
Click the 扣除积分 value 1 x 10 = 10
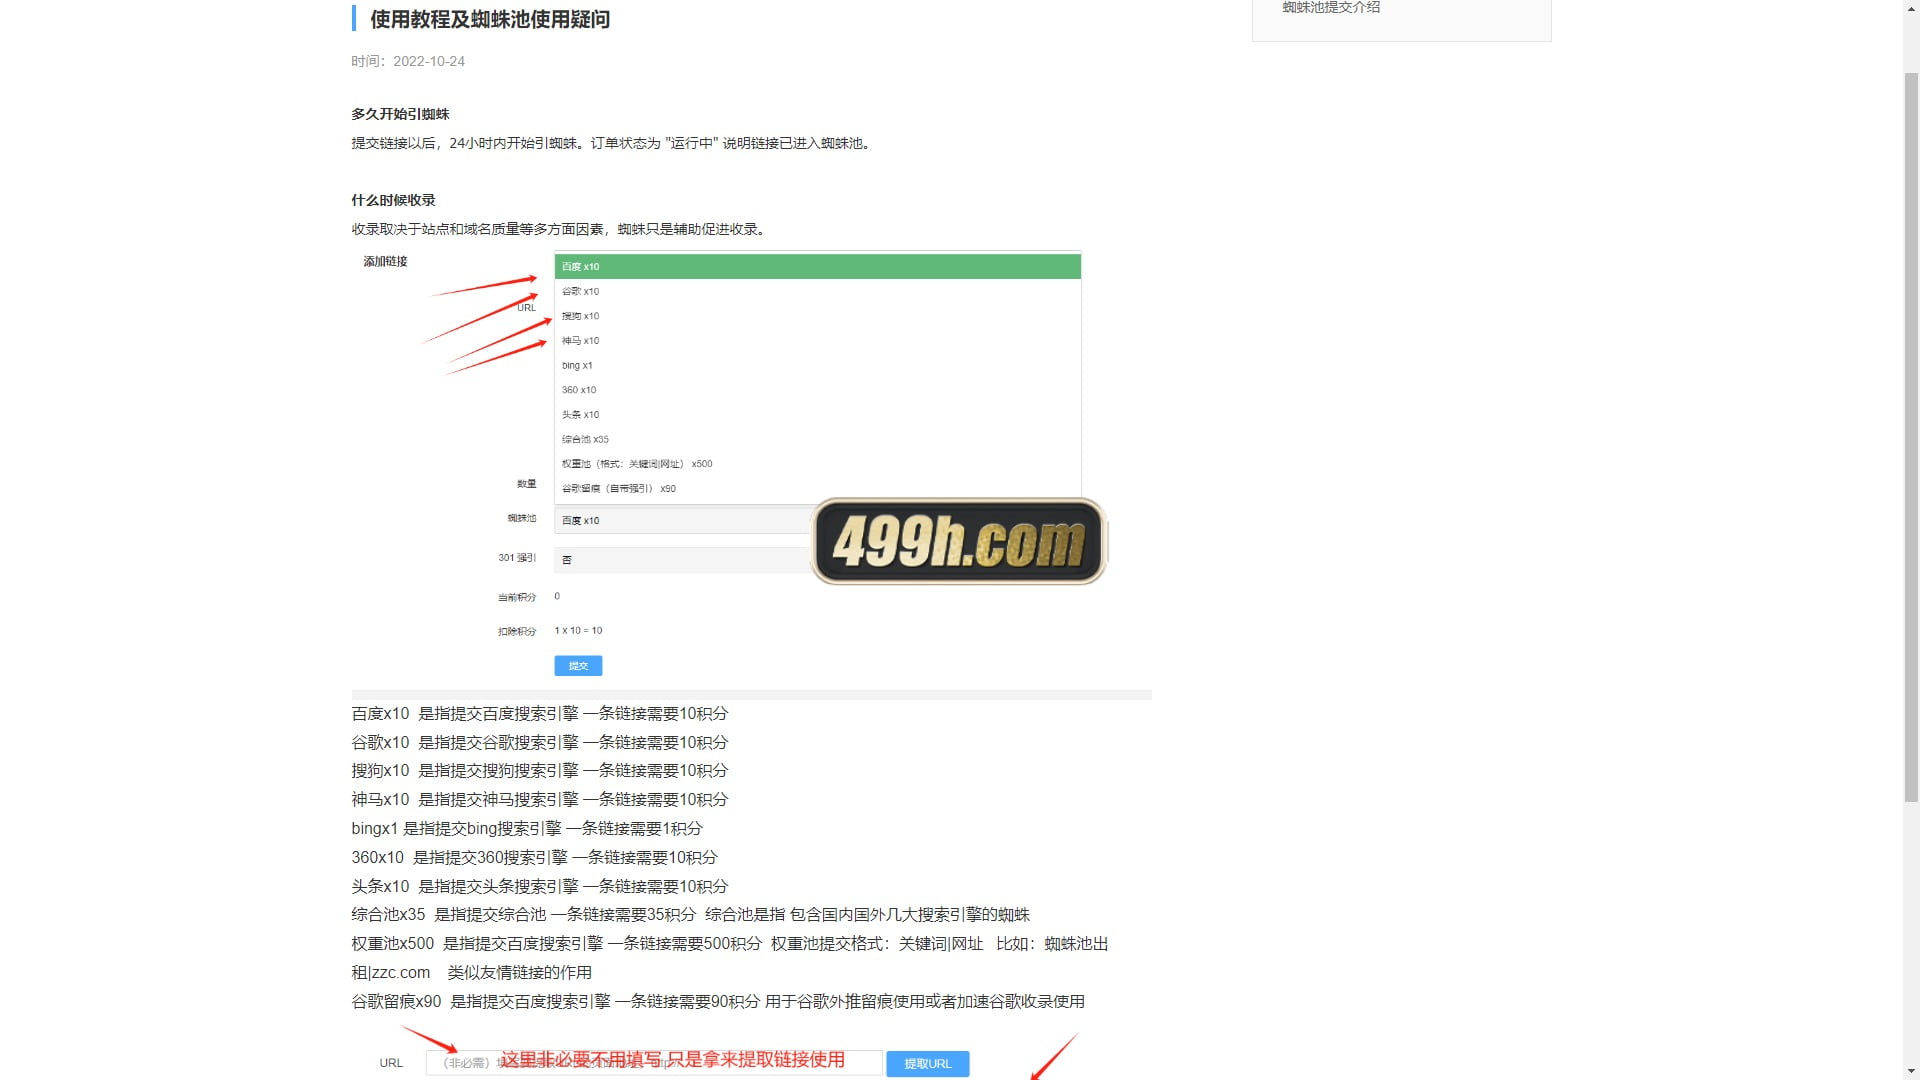(x=578, y=631)
